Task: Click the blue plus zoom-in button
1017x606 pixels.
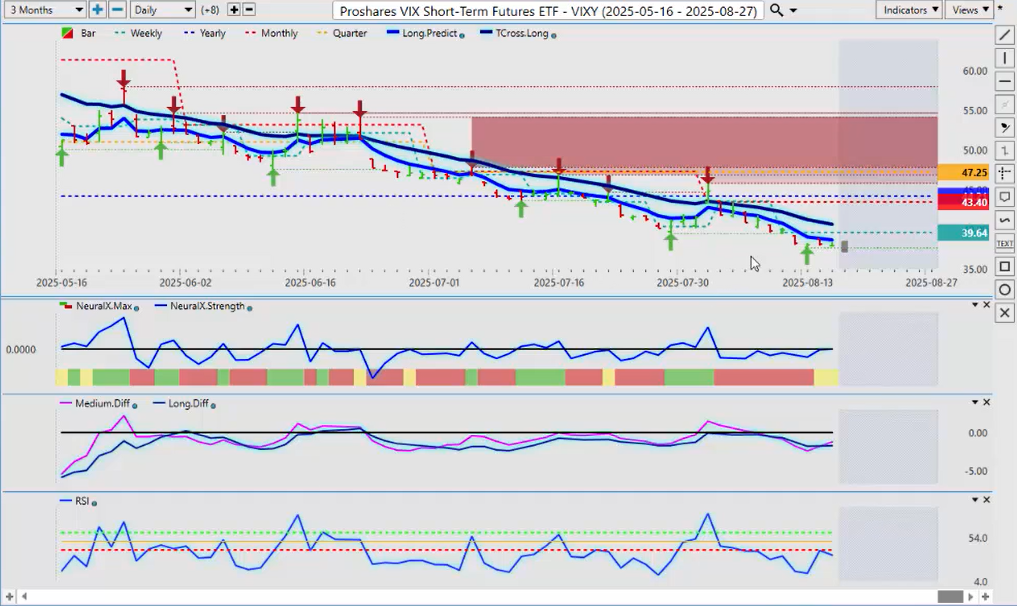Action: tap(97, 10)
